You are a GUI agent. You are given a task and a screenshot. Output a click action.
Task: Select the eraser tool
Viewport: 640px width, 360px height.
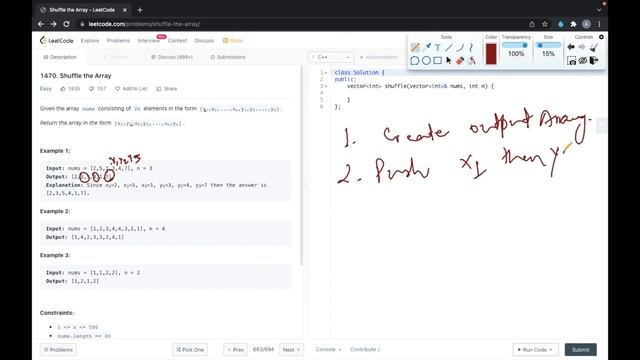460,60
